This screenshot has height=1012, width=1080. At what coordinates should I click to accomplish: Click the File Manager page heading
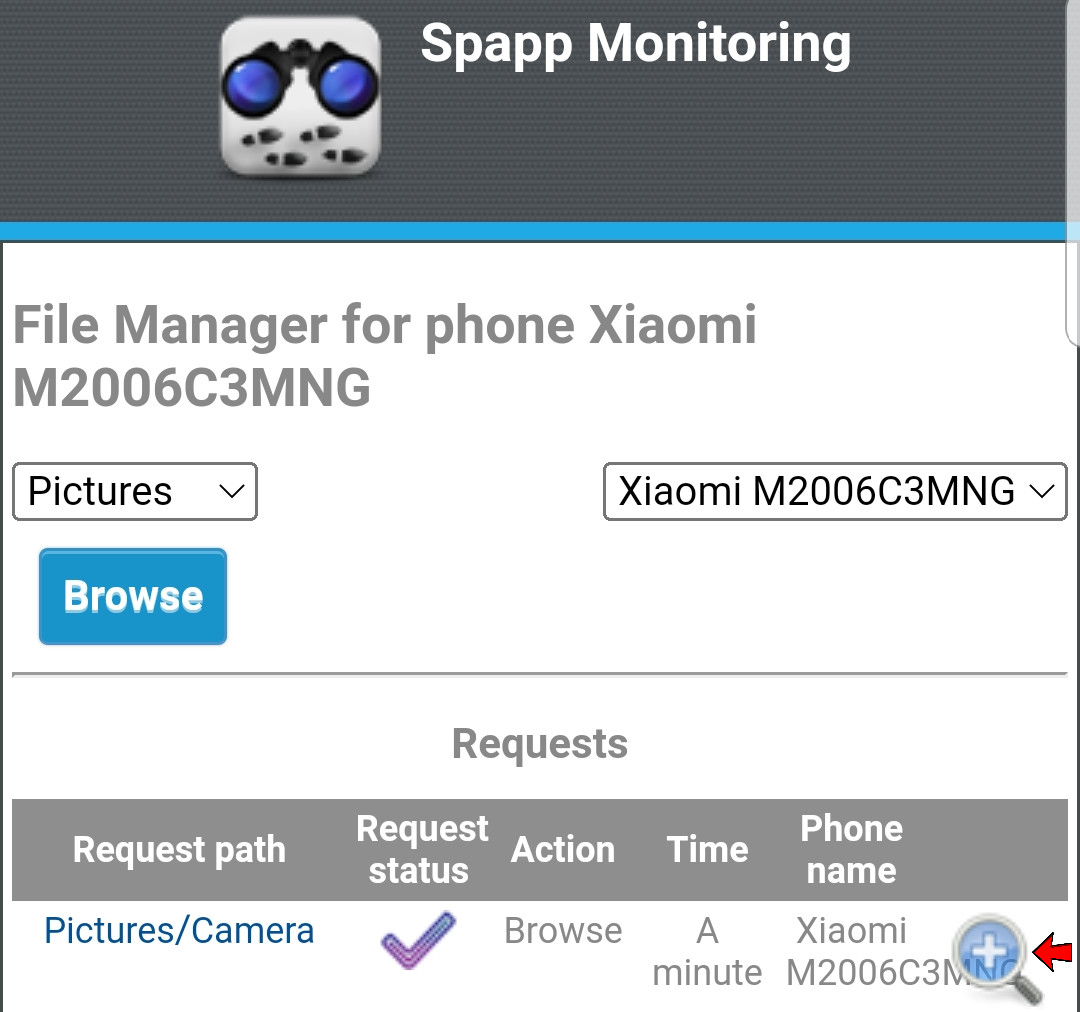pyautogui.click(x=384, y=355)
